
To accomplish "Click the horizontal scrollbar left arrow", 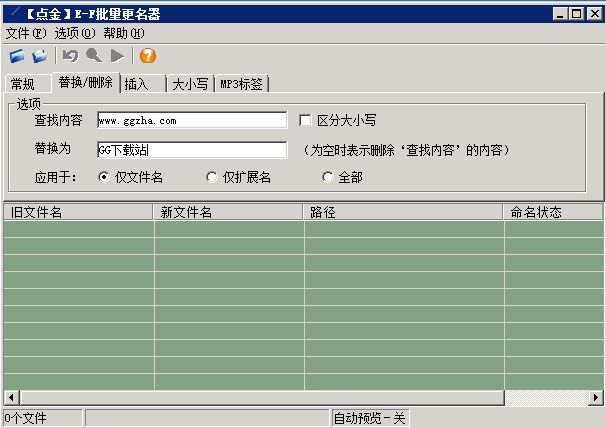I will click(12, 397).
